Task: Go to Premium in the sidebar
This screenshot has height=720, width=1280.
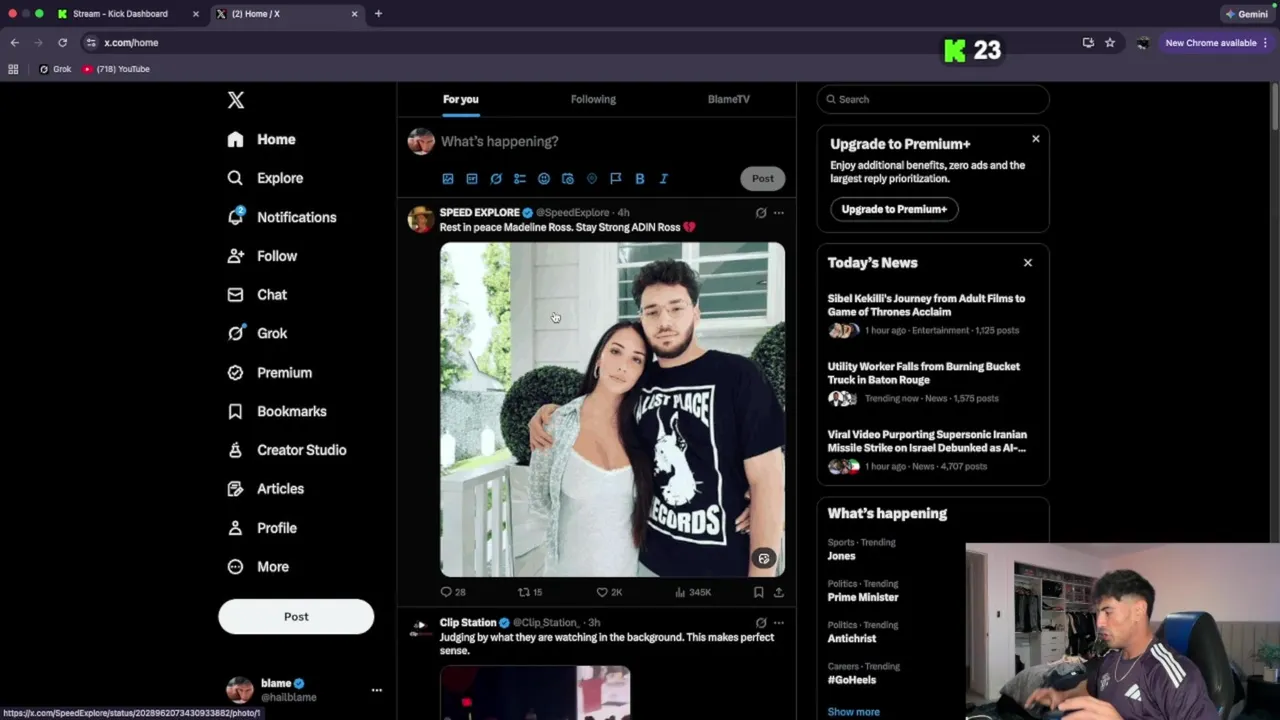Action: [270, 372]
